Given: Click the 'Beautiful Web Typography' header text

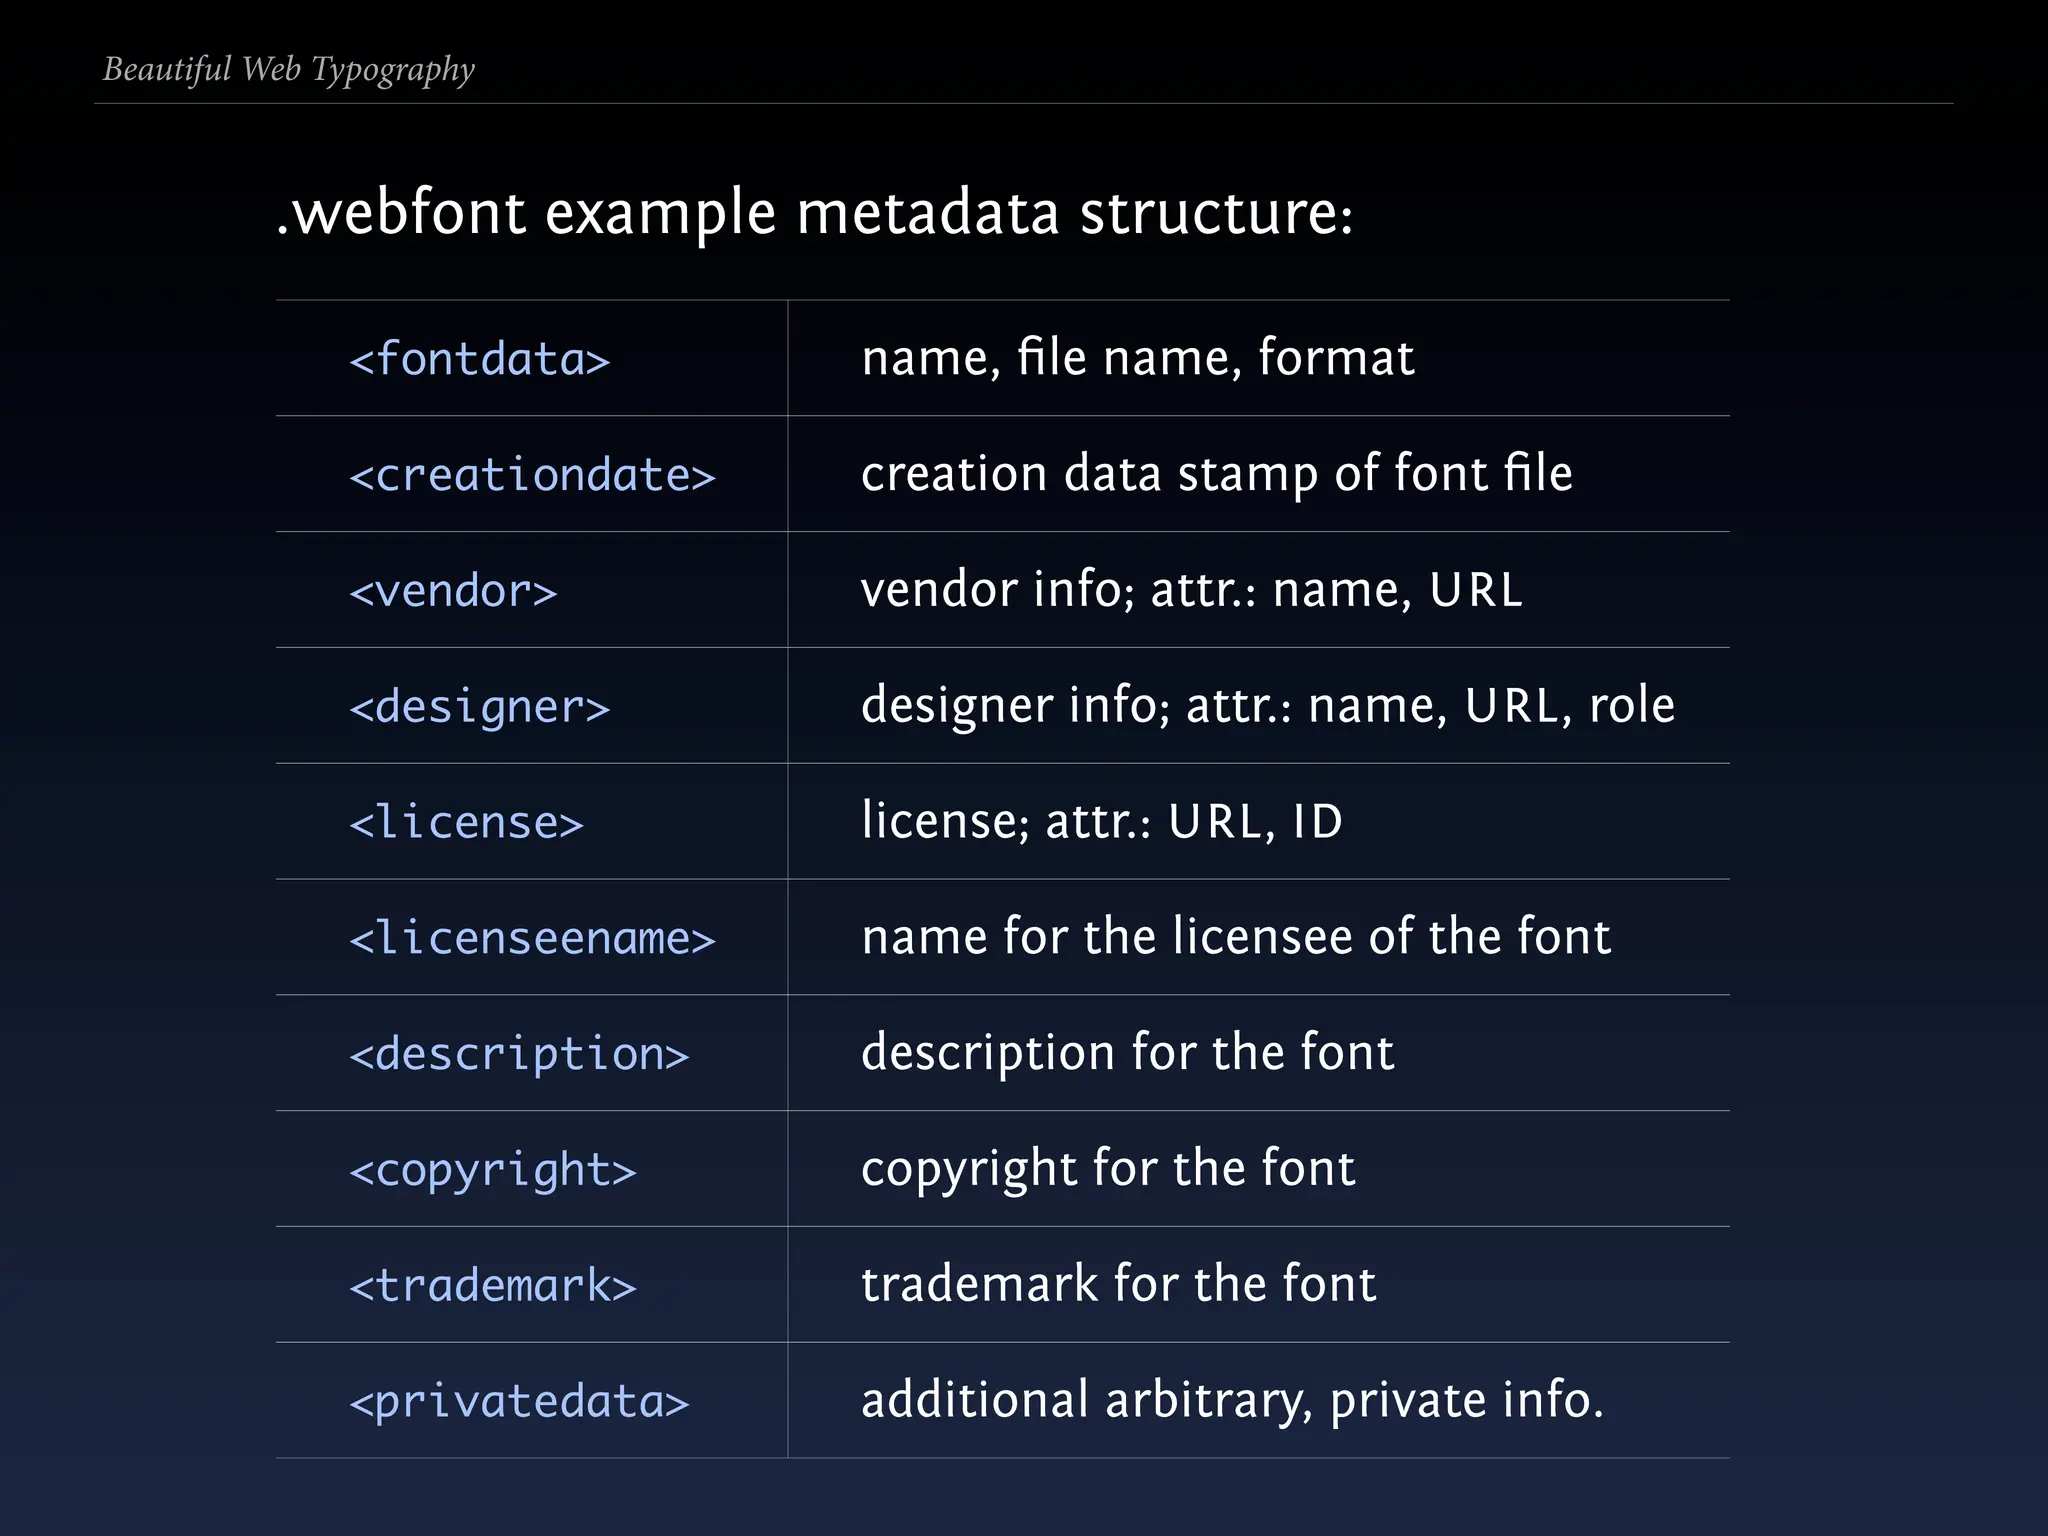Looking at the screenshot, I should click(x=289, y=70).
